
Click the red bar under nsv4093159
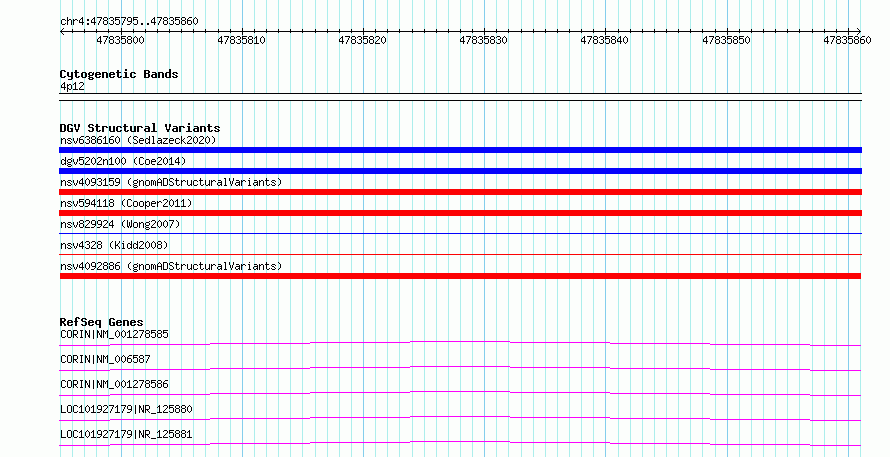(x=460, y=192)
